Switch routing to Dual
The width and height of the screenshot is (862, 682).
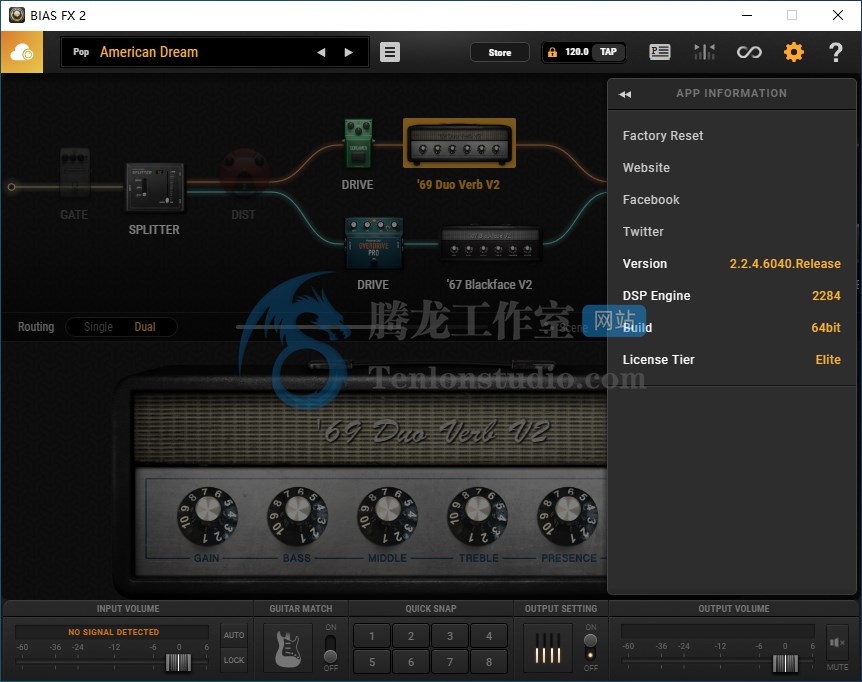point(145,326)
